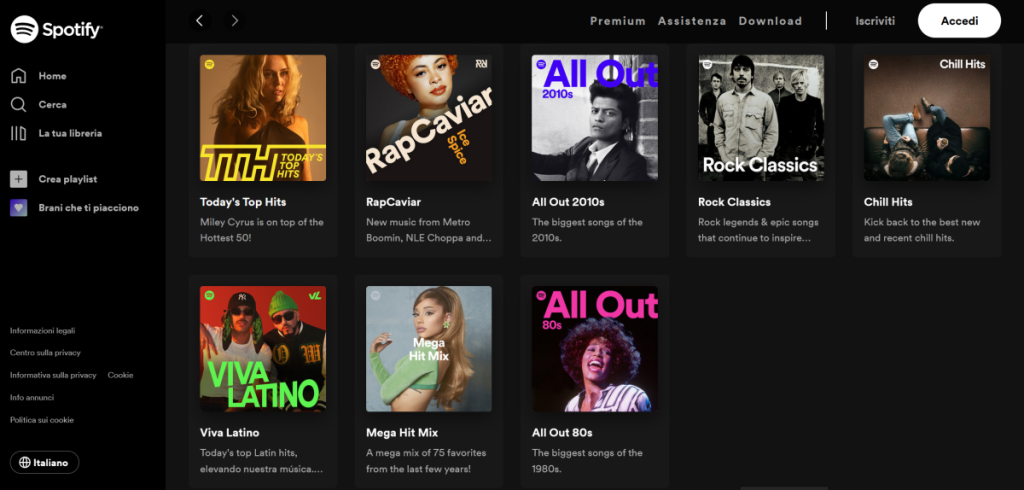Open the Download link
This screenshot has width=1024, height=490.
coord(770,21)
